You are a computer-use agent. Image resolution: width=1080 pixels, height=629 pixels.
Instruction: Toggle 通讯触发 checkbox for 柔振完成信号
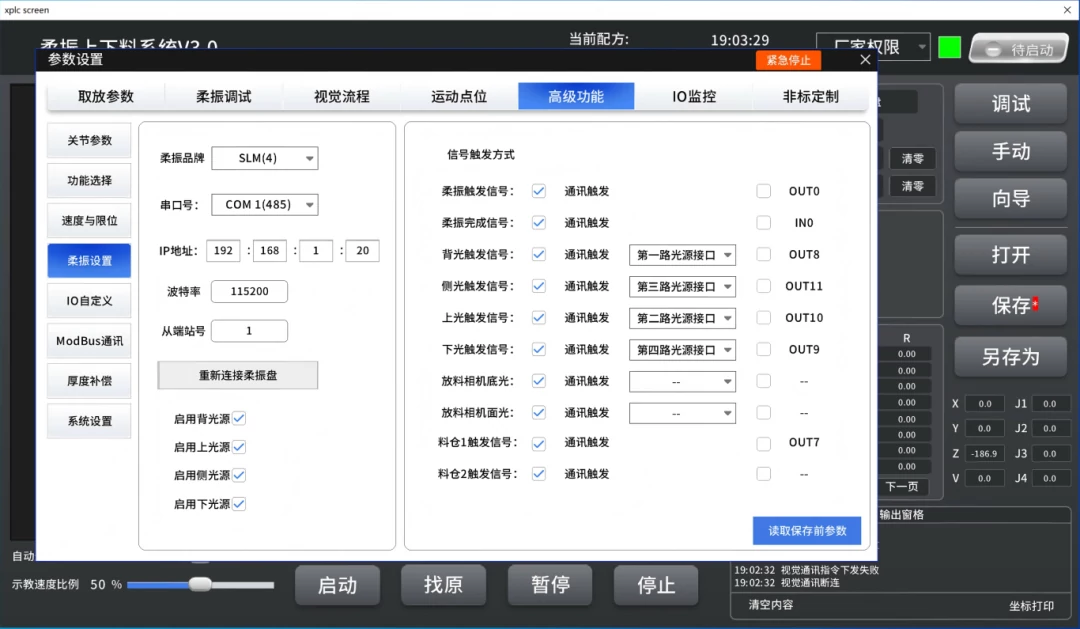pos(539,223)
